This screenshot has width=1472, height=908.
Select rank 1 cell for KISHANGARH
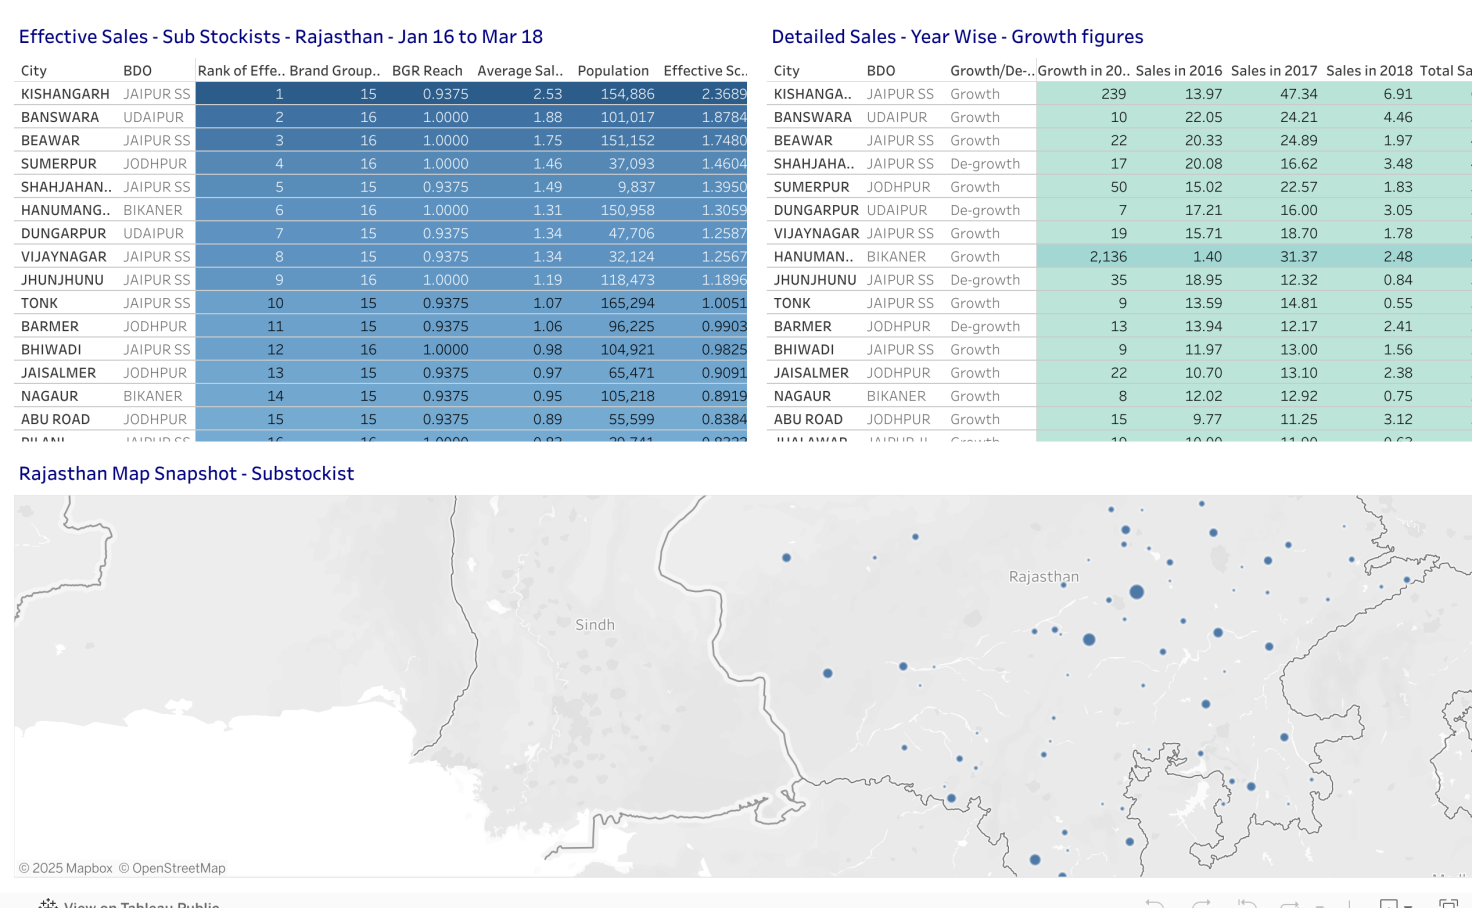click(279, 94)
